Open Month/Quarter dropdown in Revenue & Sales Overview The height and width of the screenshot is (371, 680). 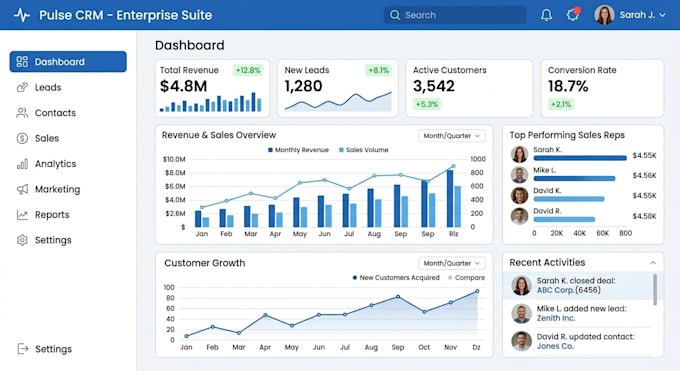point(451,136)
